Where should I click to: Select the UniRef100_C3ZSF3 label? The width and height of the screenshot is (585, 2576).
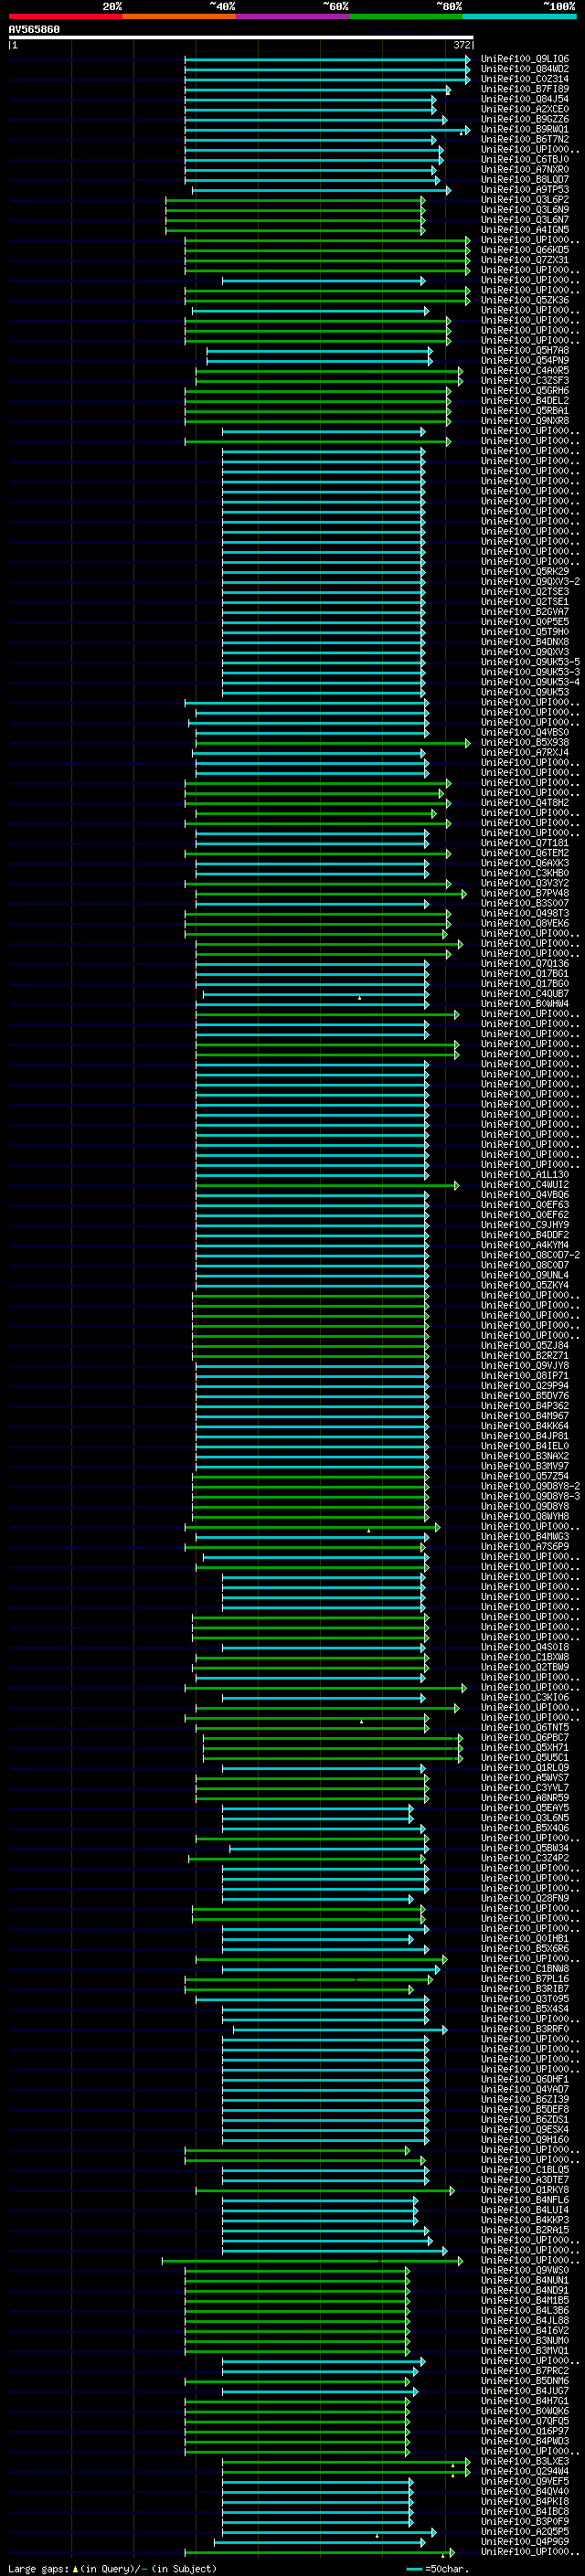525,380
